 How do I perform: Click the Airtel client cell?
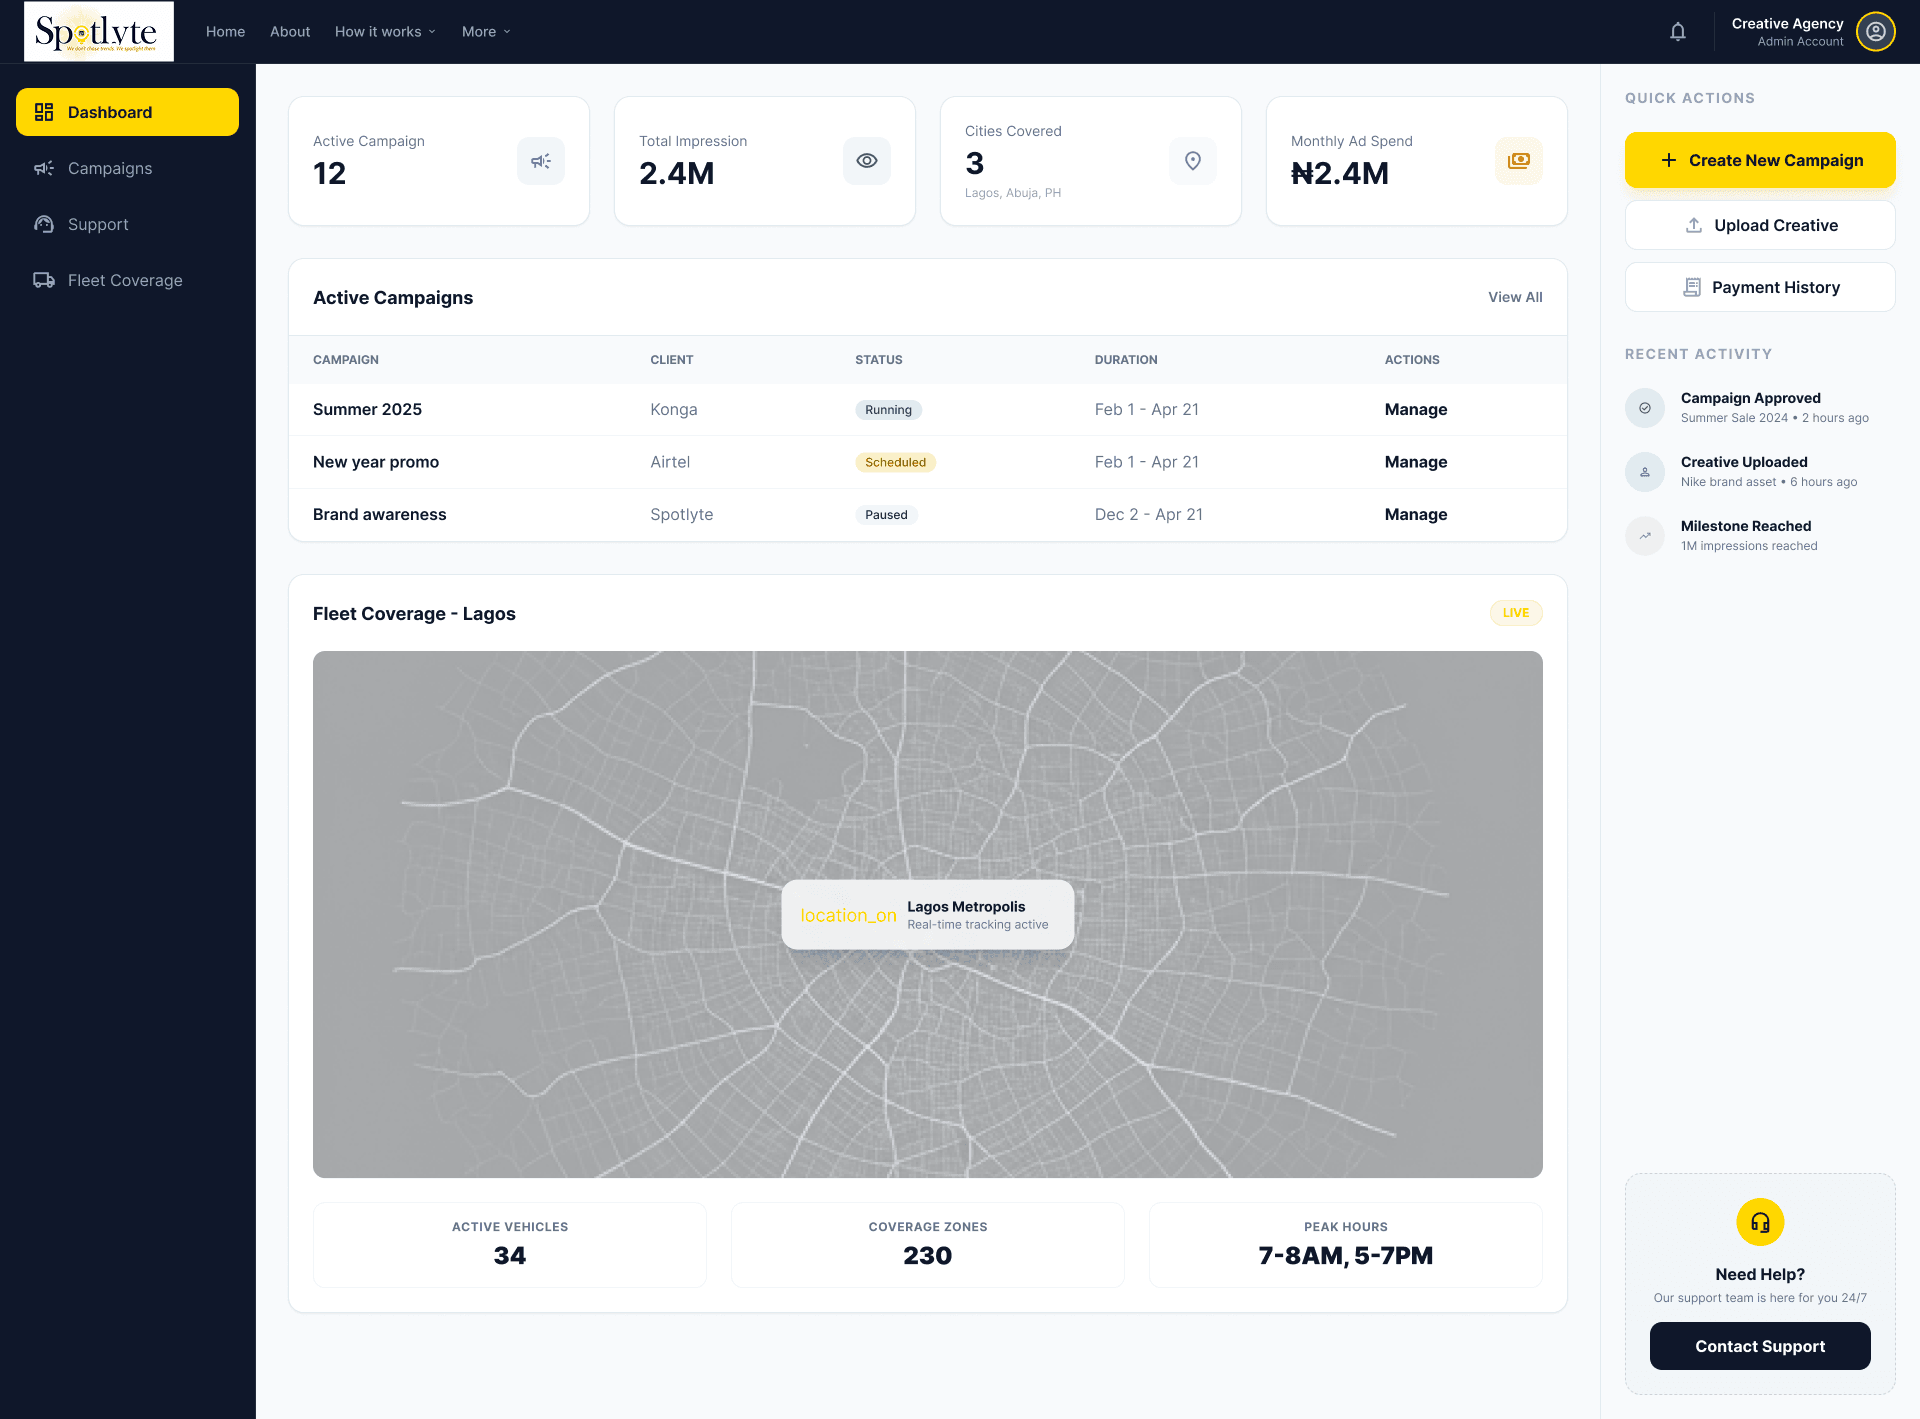[x=670, y=462]
